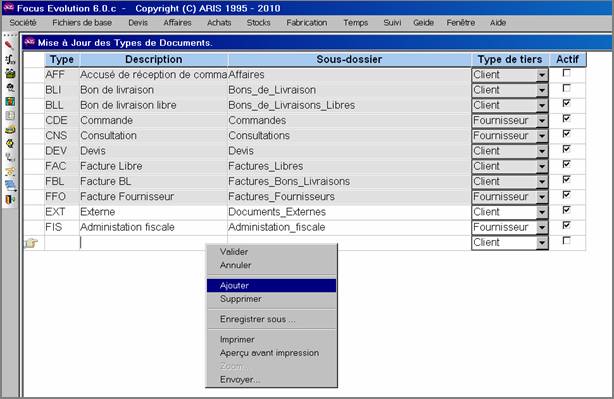Open Type de tiers dropdown for EXT row
The width and height of the screenshot is (614, 399).
coord(542,212)
